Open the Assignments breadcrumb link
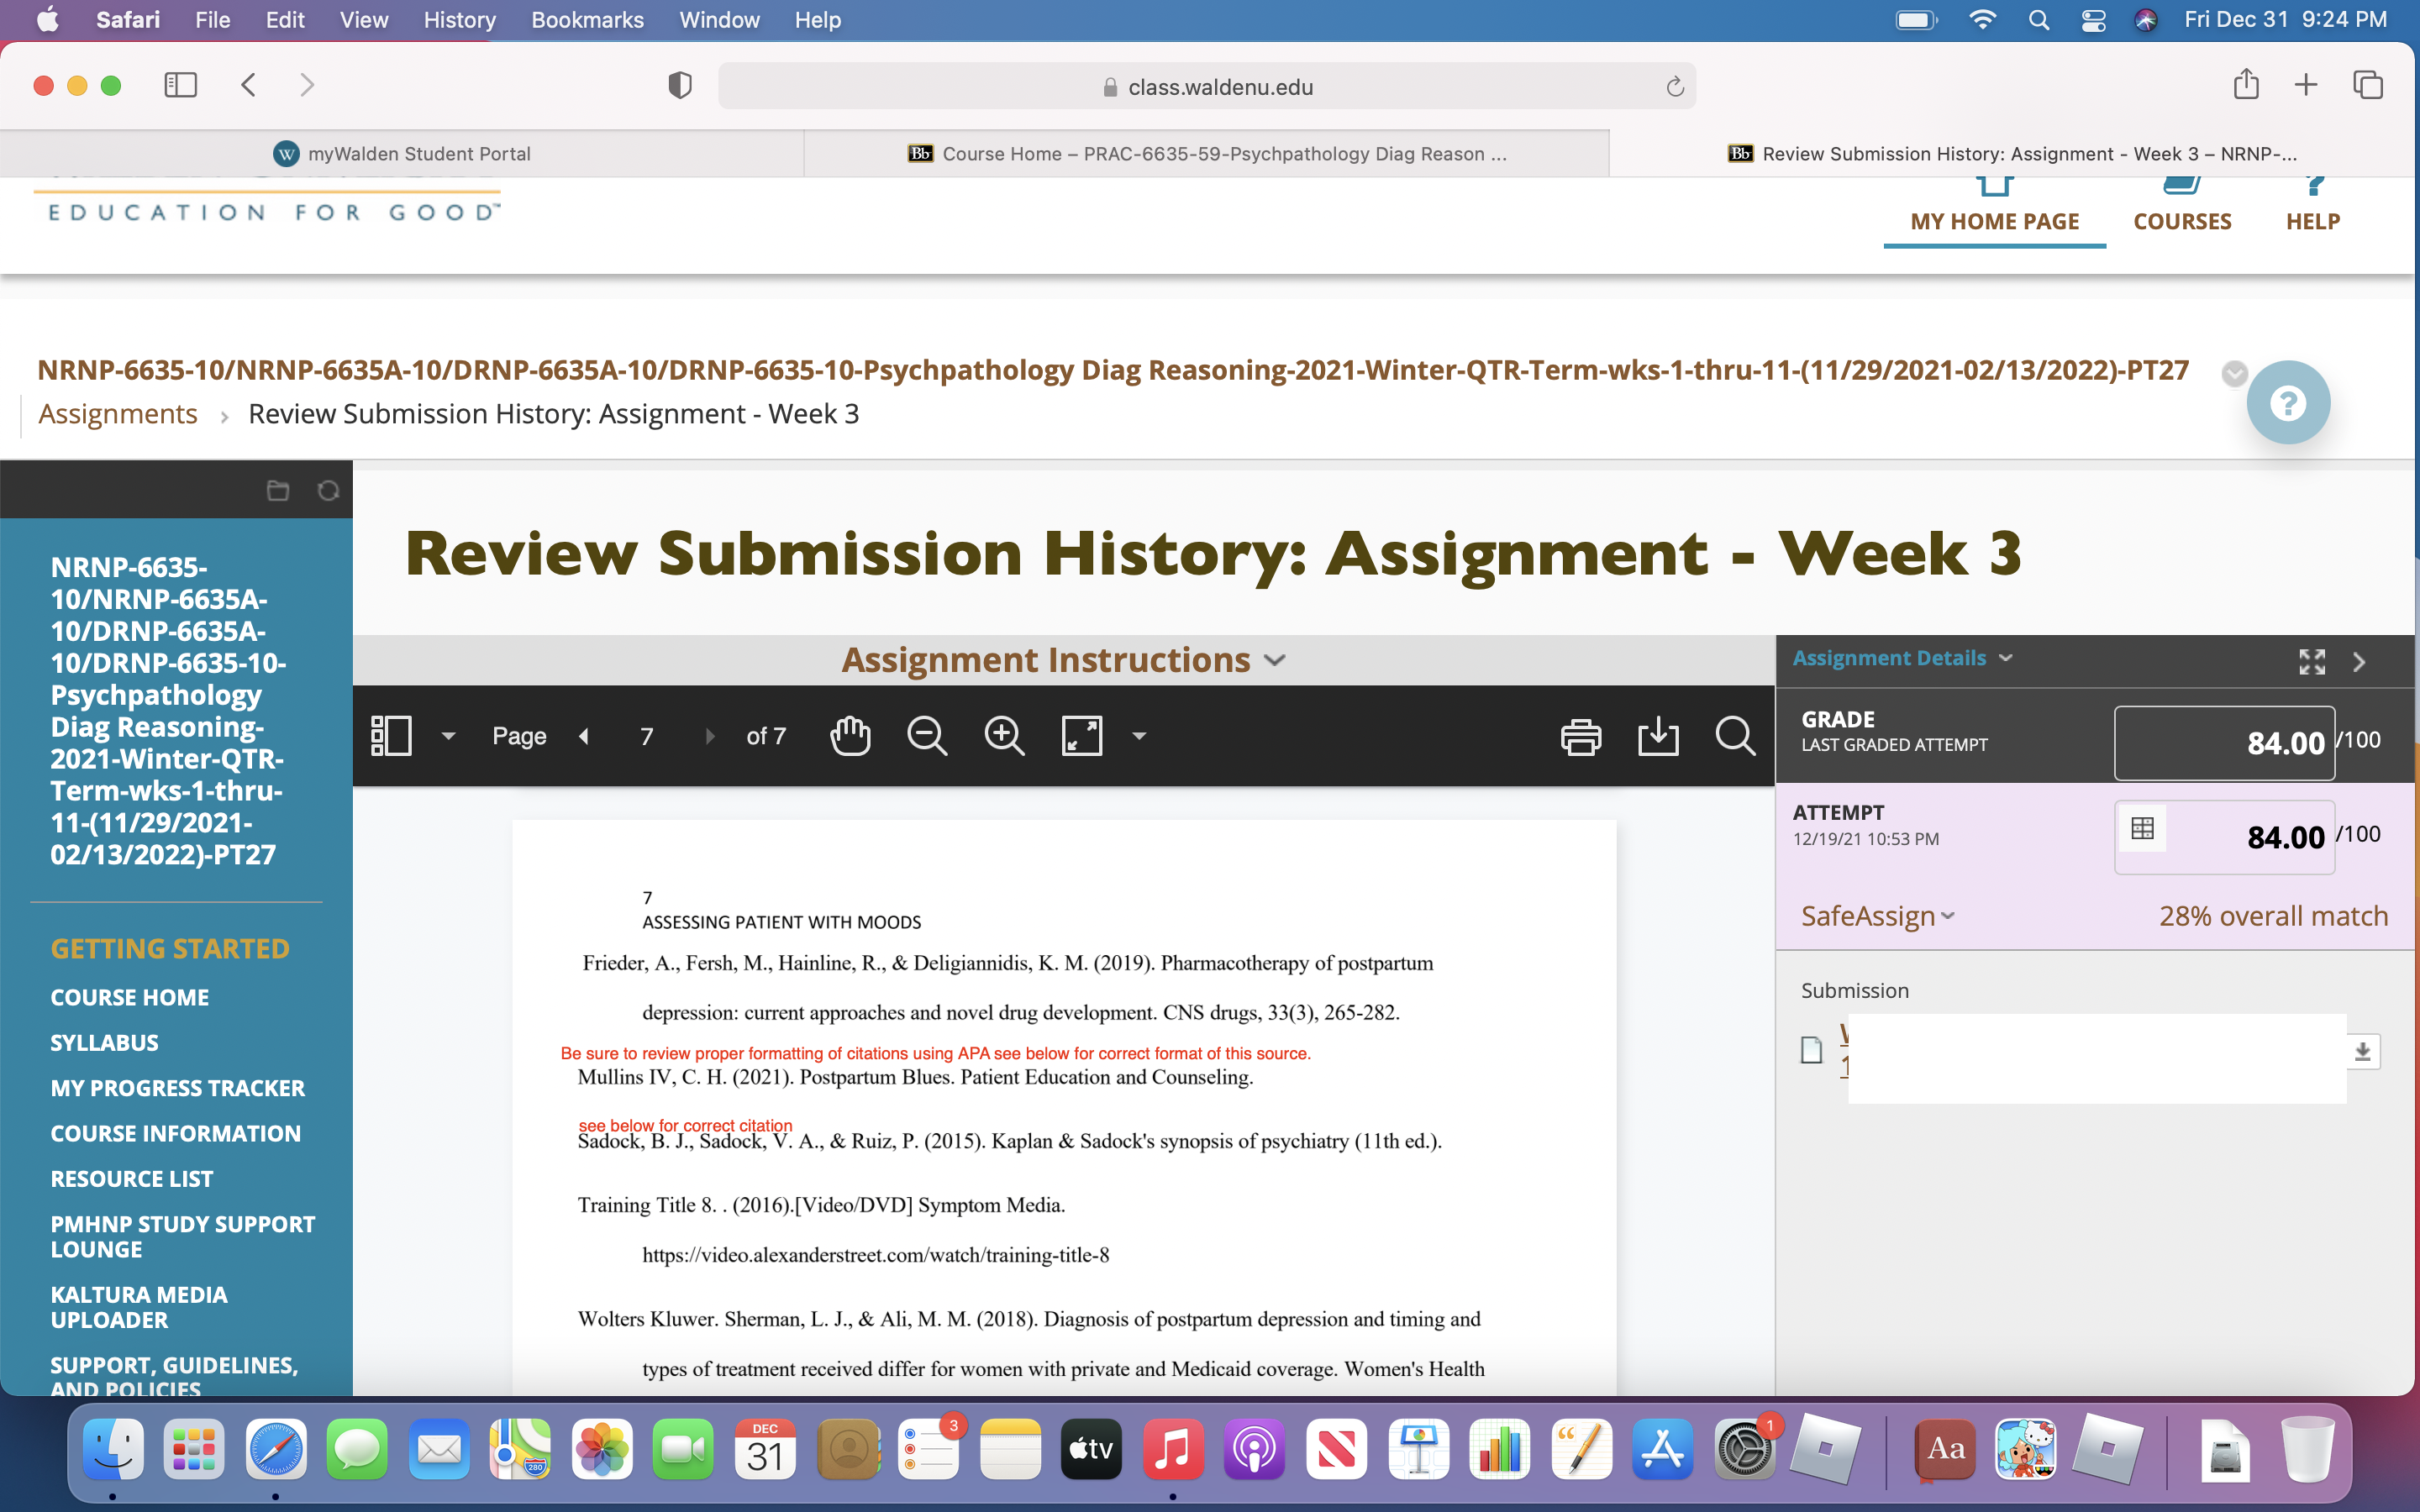Screen dimensions: 2420x1512 pos(118,413)
